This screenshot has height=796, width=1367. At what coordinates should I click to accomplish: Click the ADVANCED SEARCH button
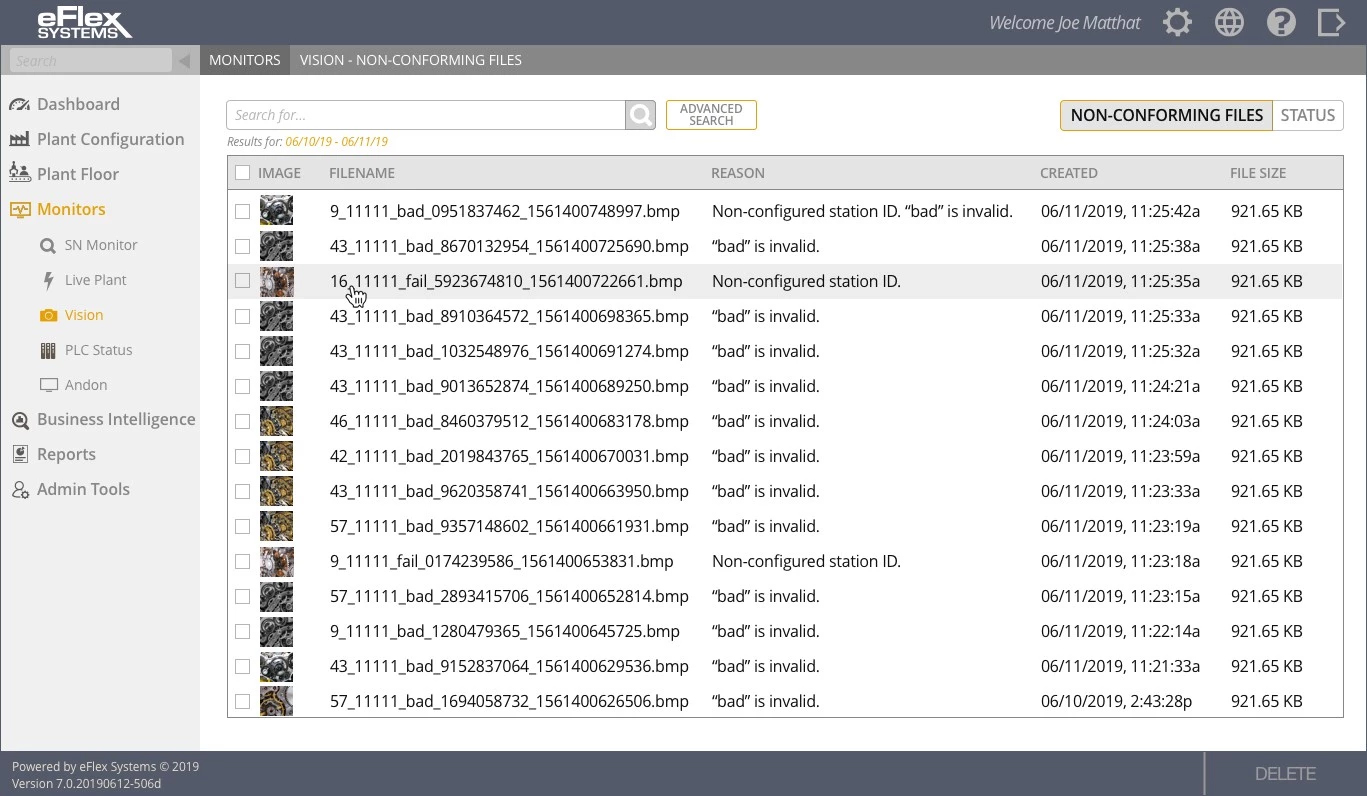click(711, 115)
